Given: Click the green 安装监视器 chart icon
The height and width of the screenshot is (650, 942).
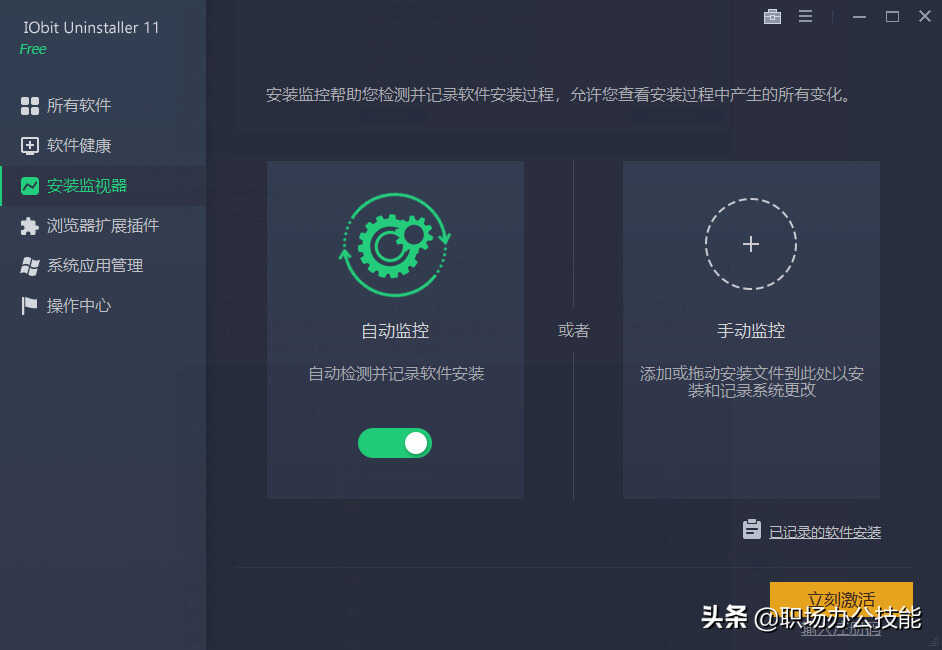Looking at the screenshot, I should tap(29, 186).
